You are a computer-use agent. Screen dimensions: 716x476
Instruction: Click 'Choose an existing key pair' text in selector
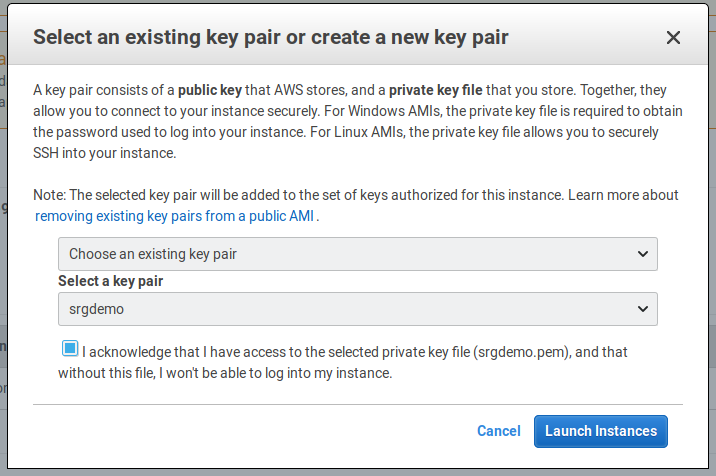152,254
